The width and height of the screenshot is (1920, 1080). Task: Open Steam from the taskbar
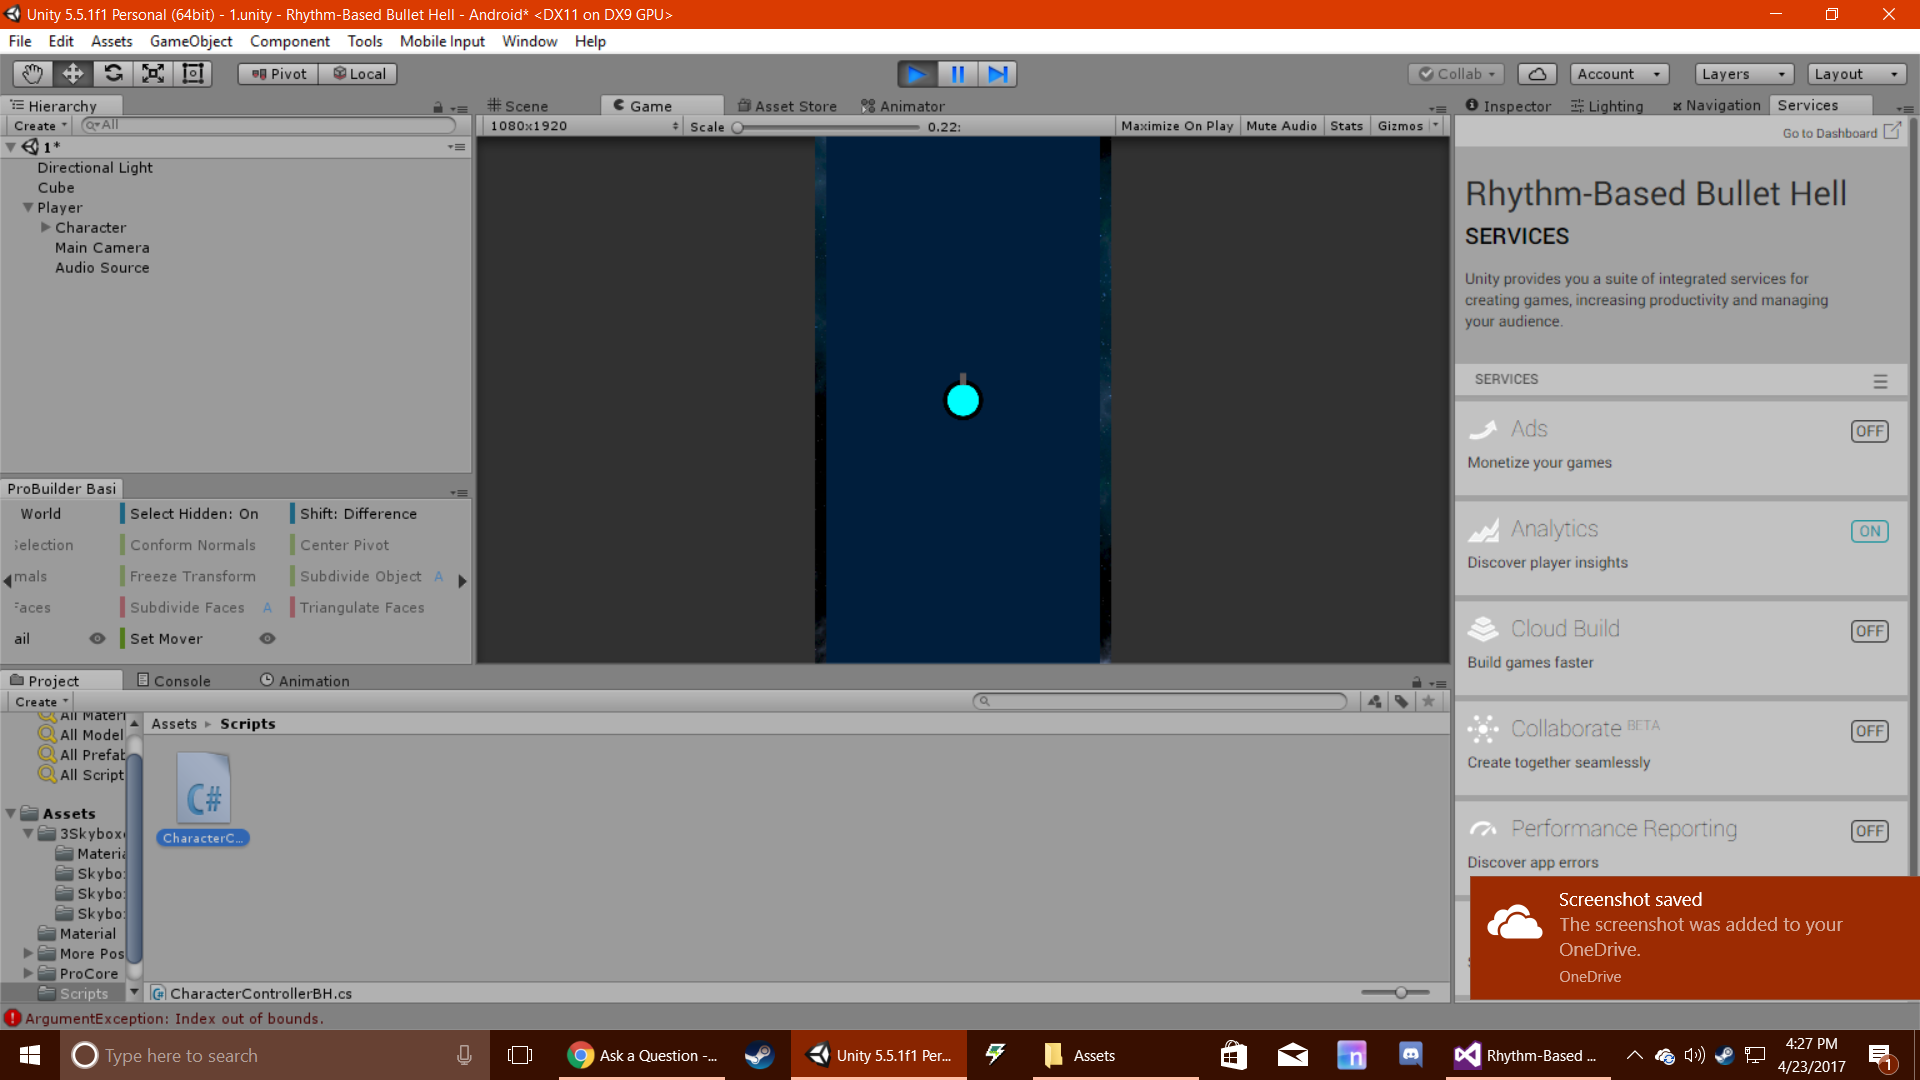click(759, 1055)
